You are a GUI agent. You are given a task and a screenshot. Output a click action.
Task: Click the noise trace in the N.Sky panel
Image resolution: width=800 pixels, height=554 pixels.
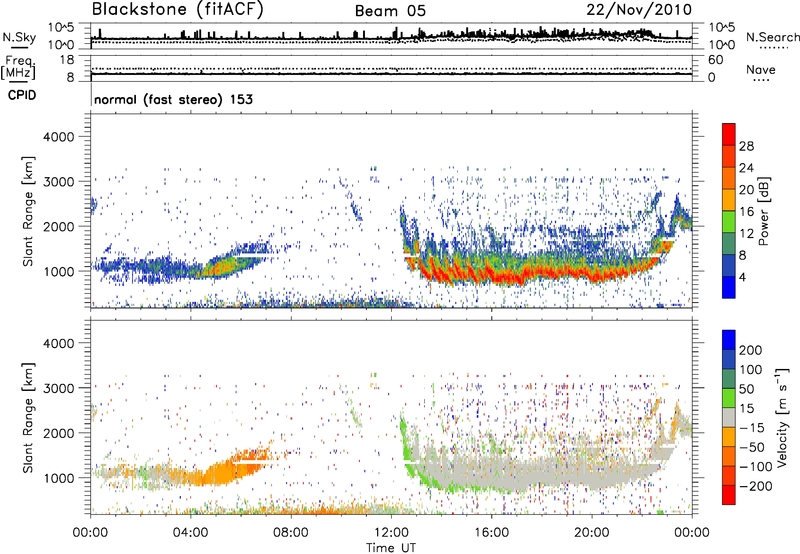(391, 38)
